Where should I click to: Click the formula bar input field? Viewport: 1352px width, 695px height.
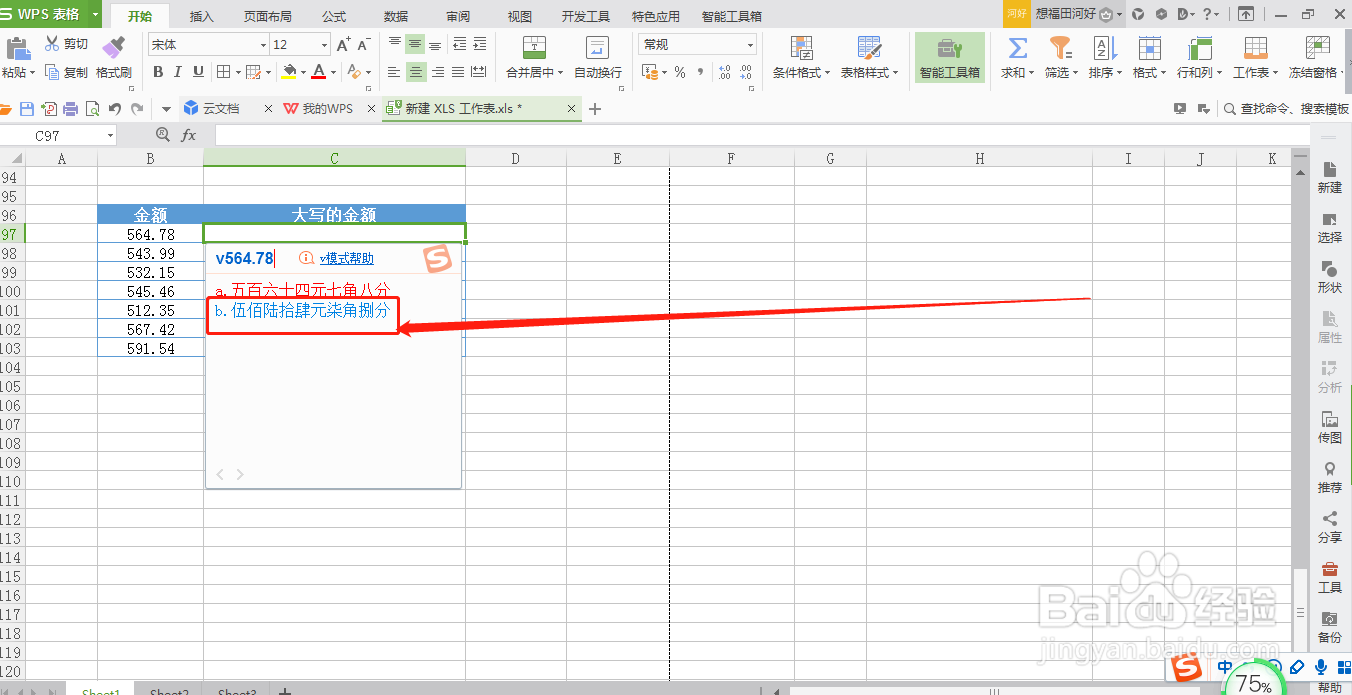tap(760, 135)
